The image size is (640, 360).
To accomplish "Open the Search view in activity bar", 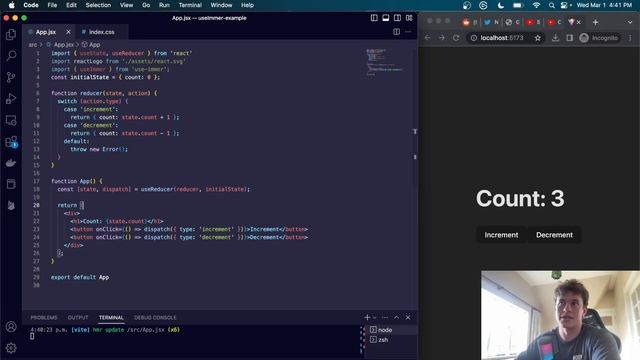I will 11,56.
